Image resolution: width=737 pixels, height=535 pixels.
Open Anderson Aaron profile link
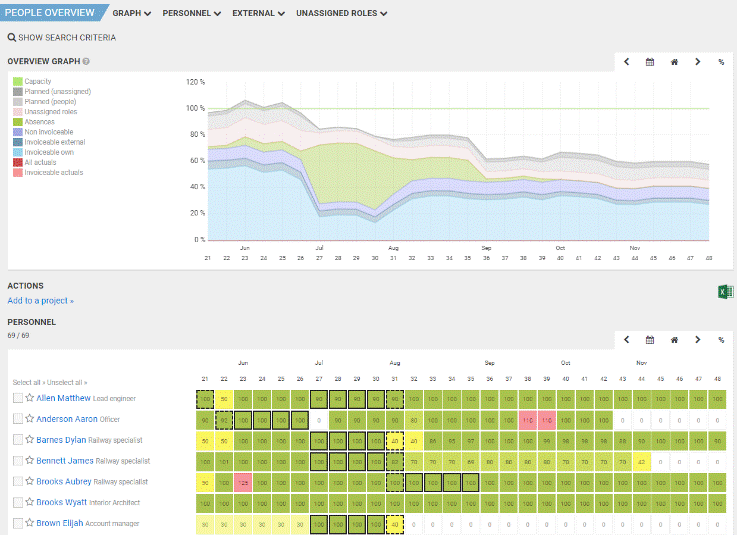click(x=67, y=418)
